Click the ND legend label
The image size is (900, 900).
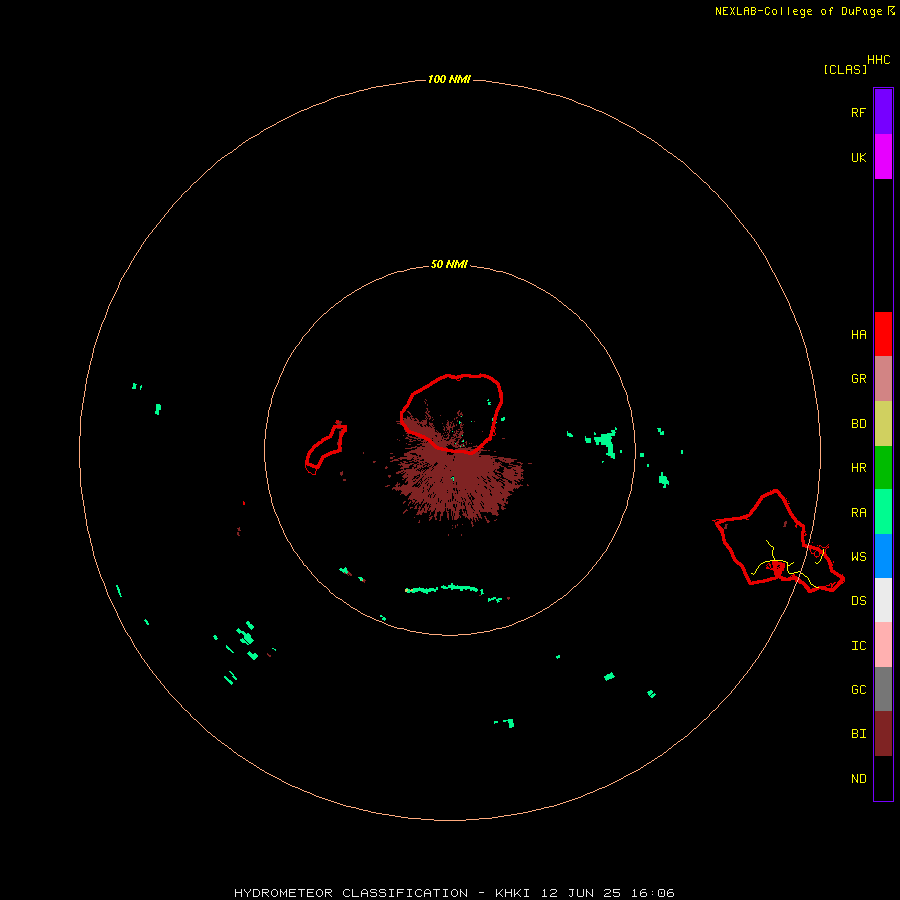point(858,778)
